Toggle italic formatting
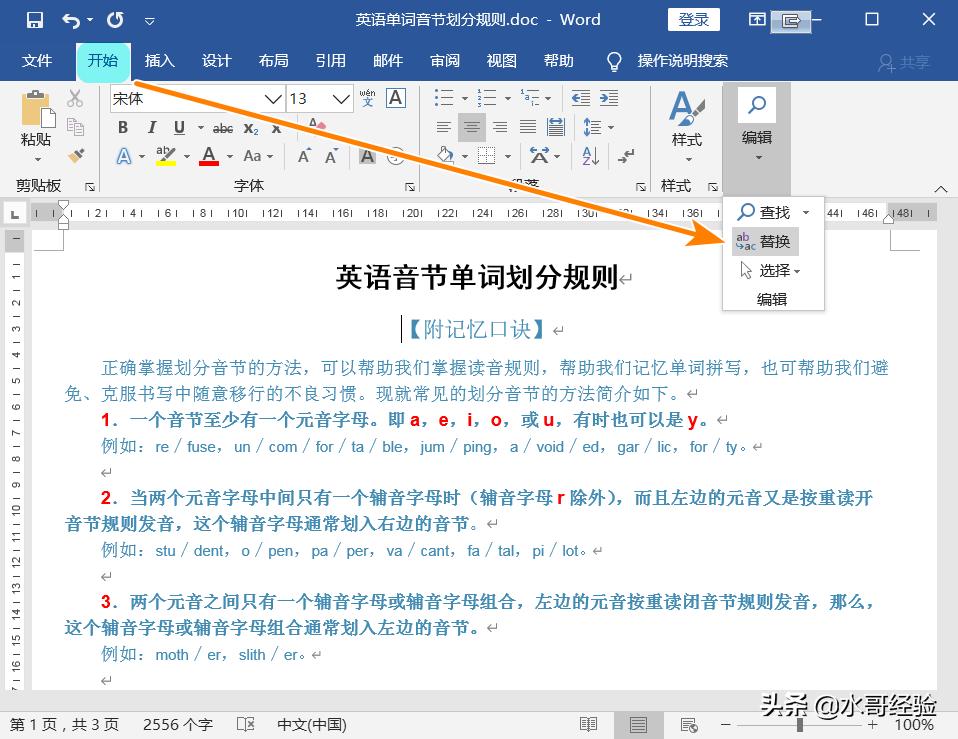Viewport: 958px width, 739px height. coord(151,128)
